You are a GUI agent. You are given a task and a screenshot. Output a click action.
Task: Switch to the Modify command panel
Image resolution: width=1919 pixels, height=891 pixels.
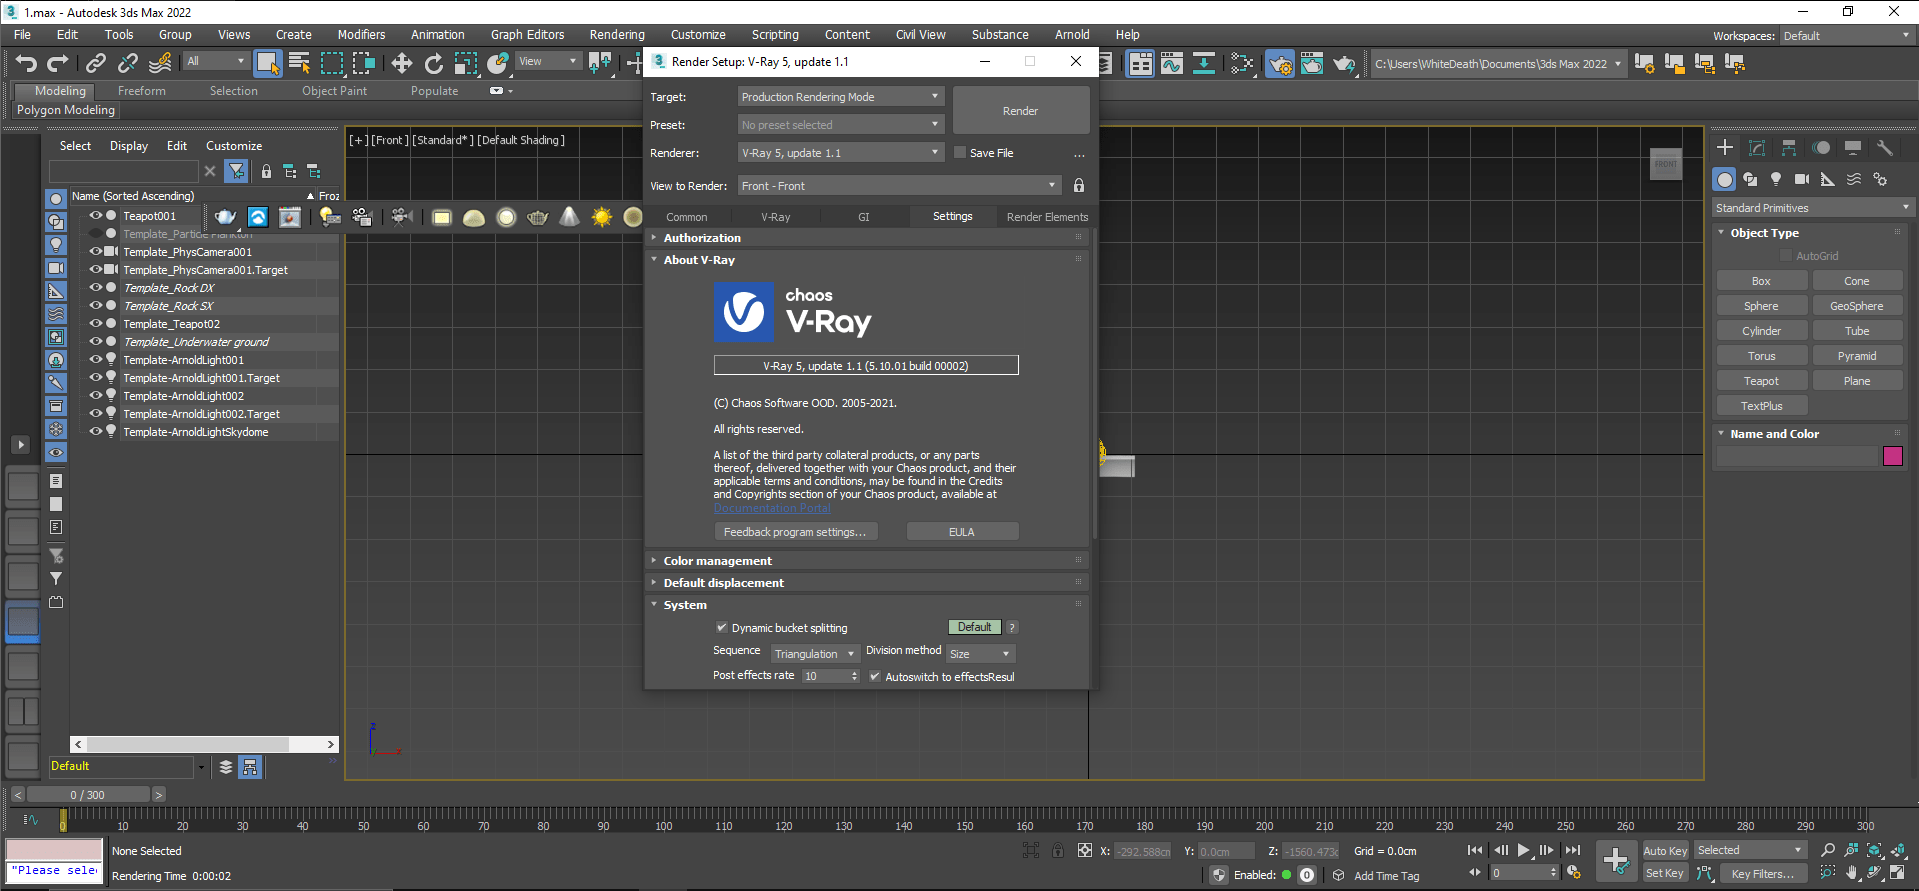1757,148
